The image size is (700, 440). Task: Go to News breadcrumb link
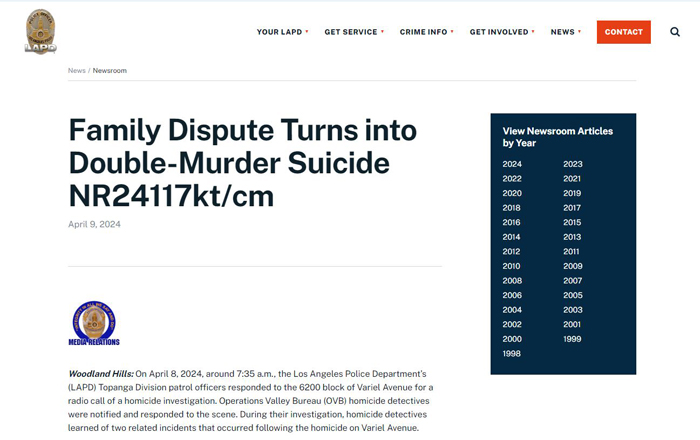click(x=77, y=71)
